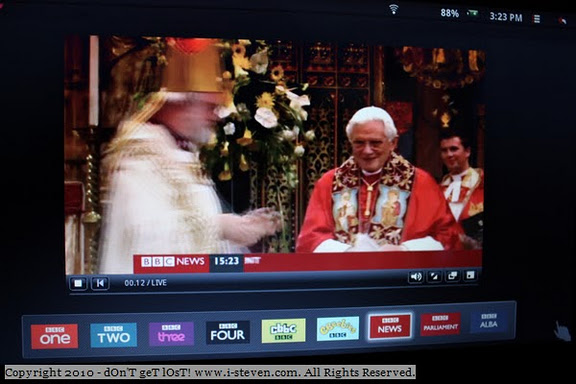Open the status bar menu list icon

[x=537, y=18]
